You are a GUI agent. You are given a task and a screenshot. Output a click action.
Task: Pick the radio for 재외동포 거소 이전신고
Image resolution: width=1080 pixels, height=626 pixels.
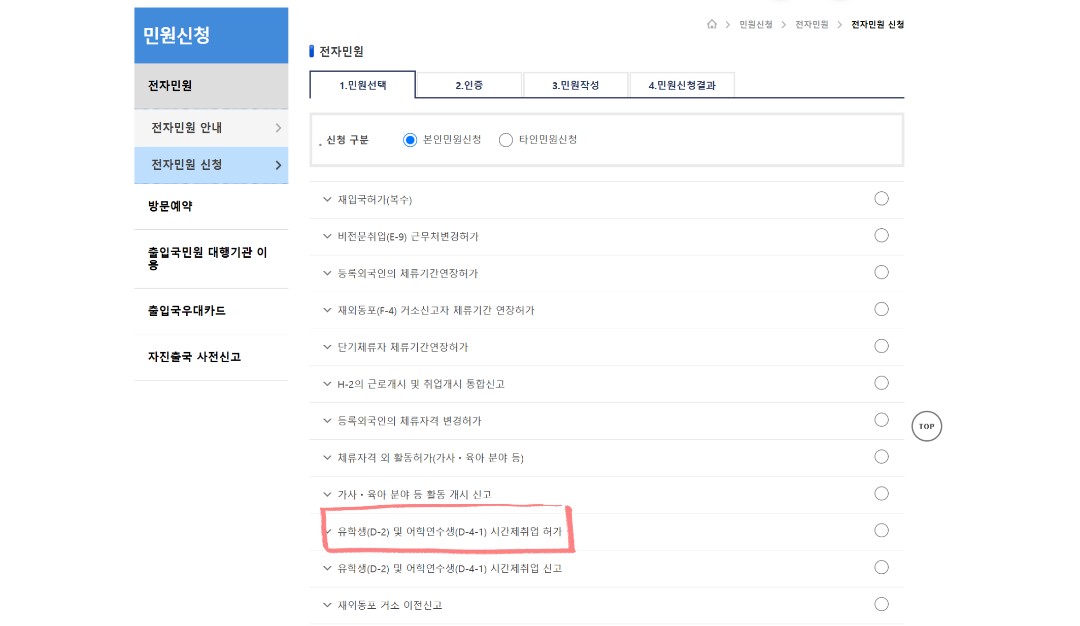pyautogui.click(x=881, y=604)
